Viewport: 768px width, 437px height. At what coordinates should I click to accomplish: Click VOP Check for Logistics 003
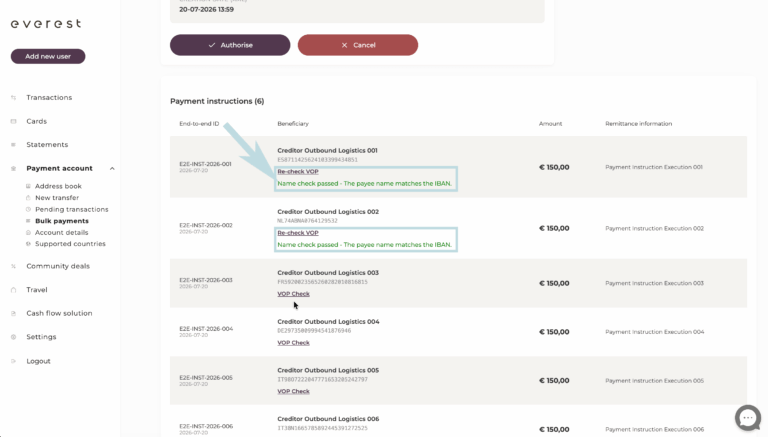tap(293, 294)
